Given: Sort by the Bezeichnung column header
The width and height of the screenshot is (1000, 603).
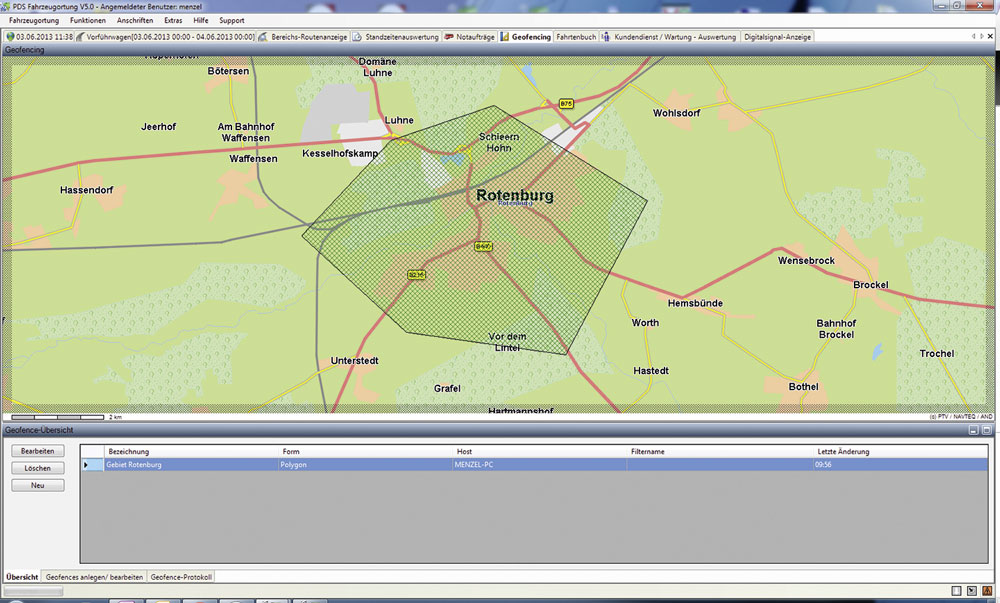Looking at the screenshot, I should coord(190,451).
